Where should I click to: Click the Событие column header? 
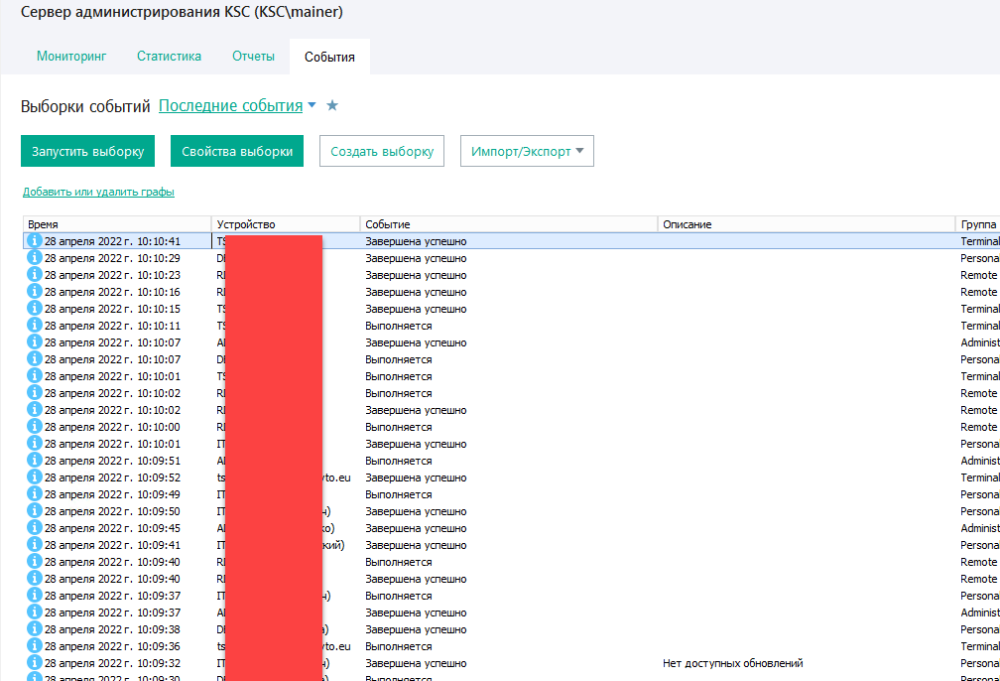click(507, 225)
